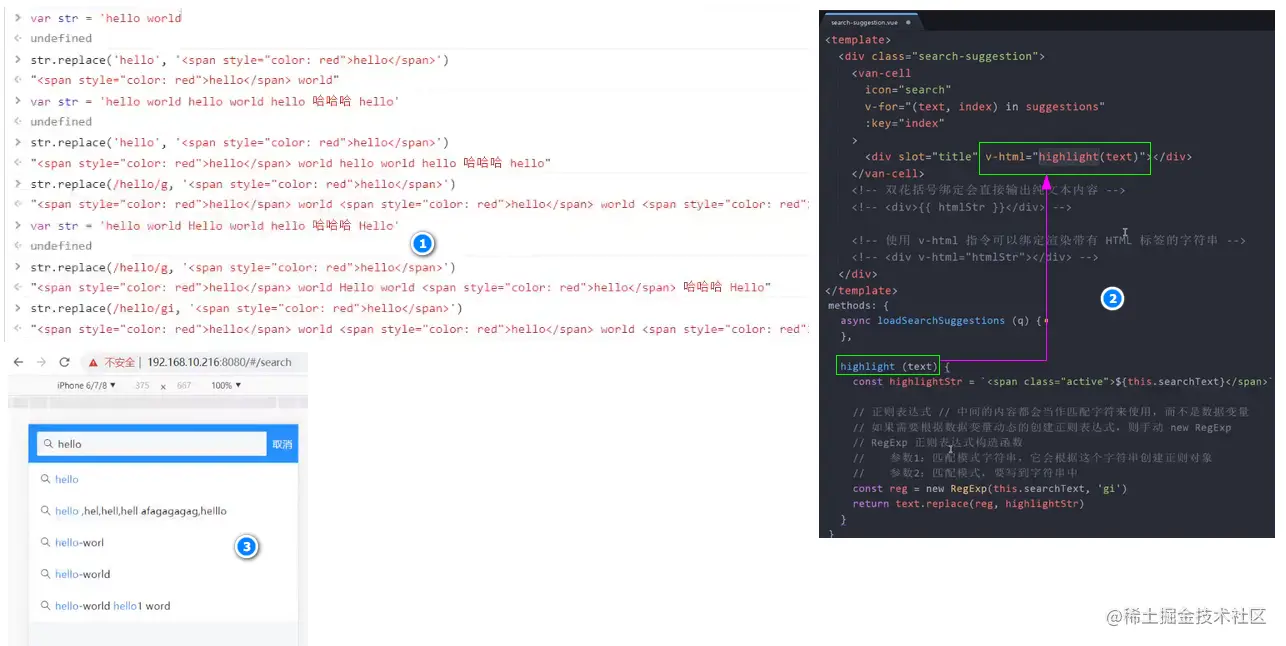Click code line const highlightStr = …

pyautogui.click(x=1064, y=382)
